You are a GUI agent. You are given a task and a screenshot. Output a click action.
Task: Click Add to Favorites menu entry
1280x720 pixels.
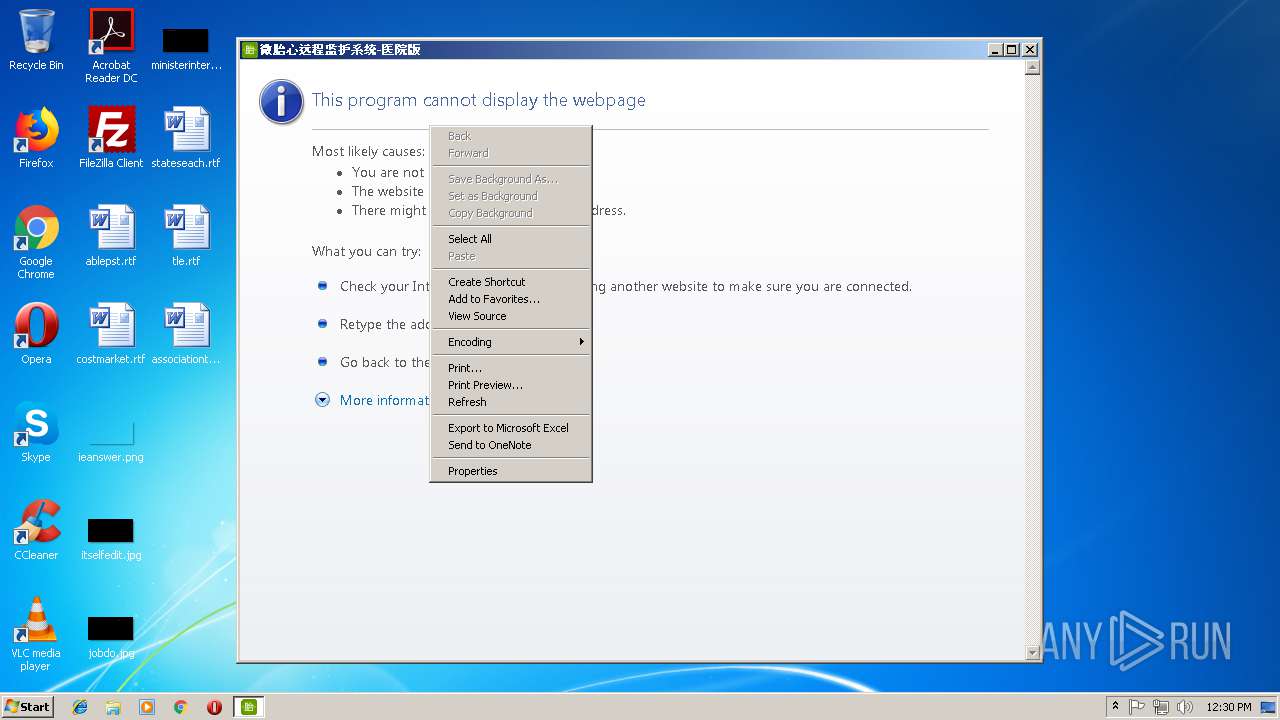(x=511, y=299)
